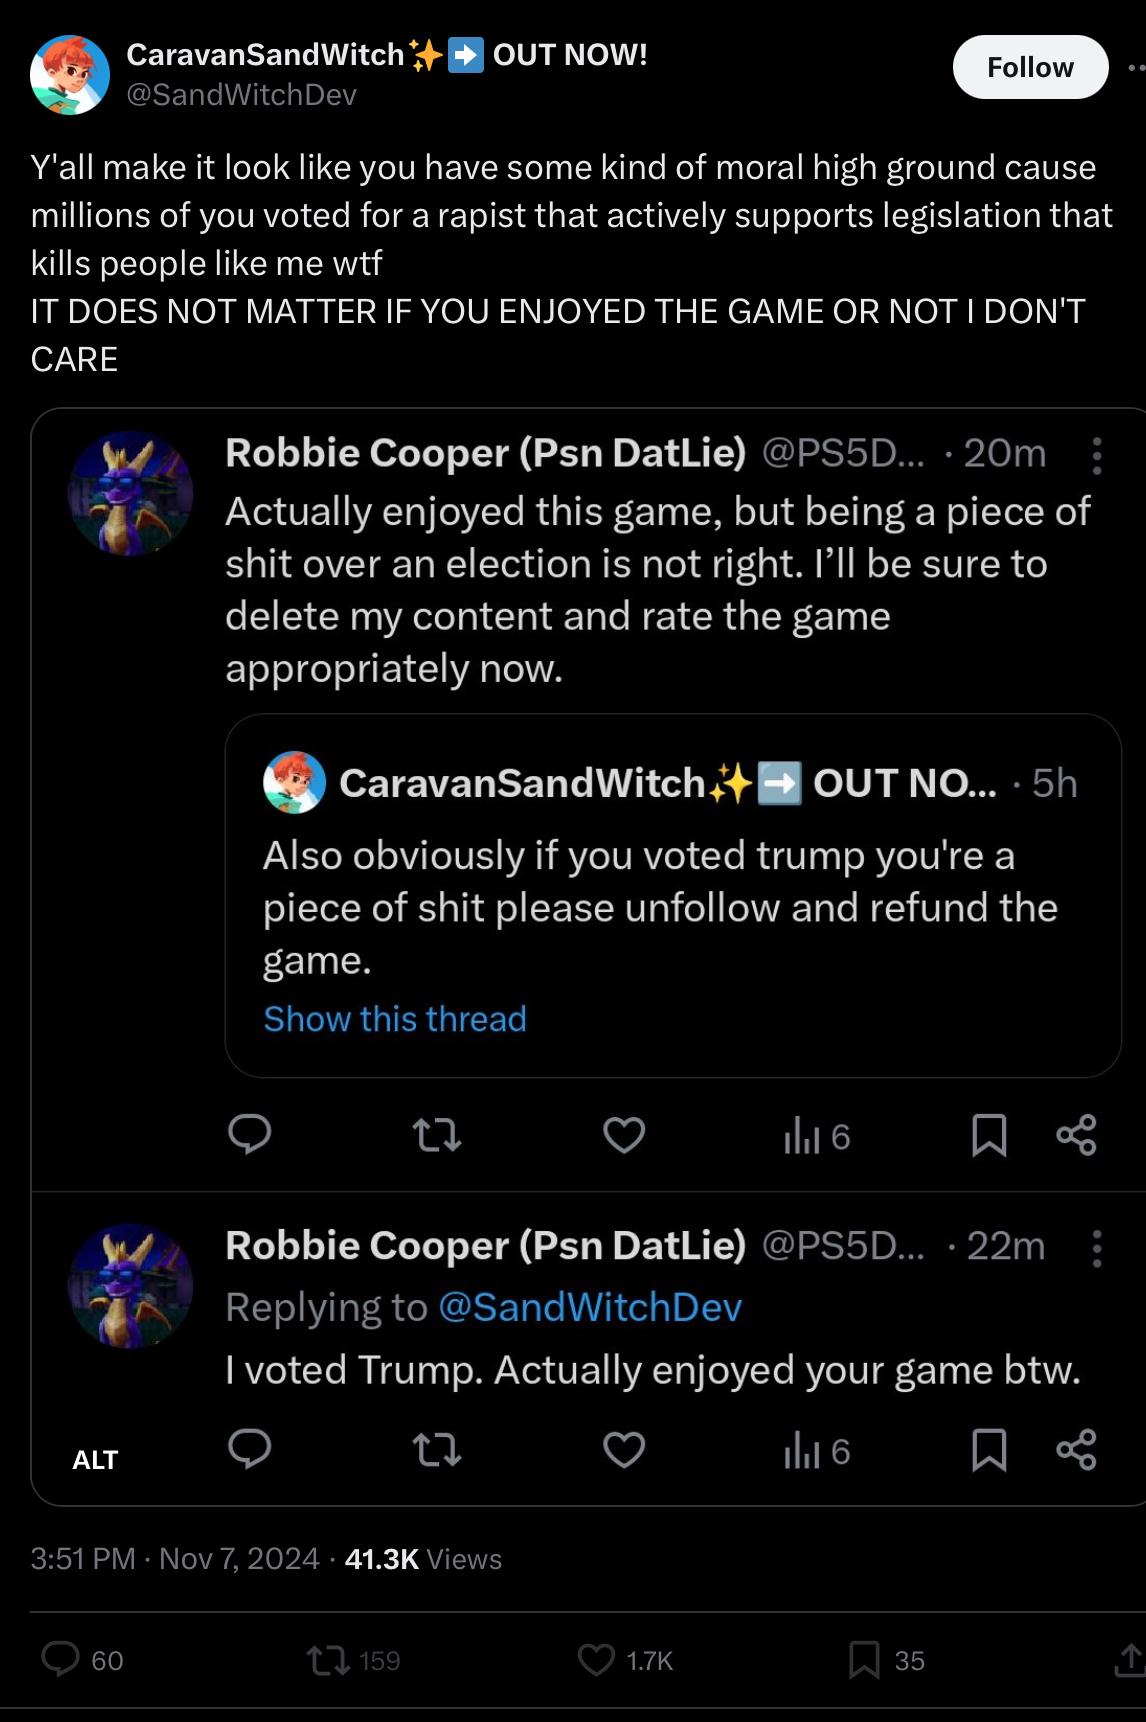
Task: Like the 20m Robbie Cooper tweet
Action: (624, 1135)
